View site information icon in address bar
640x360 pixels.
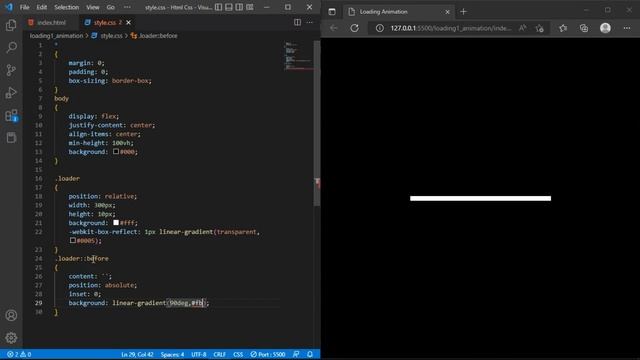(x=380, y=28)
